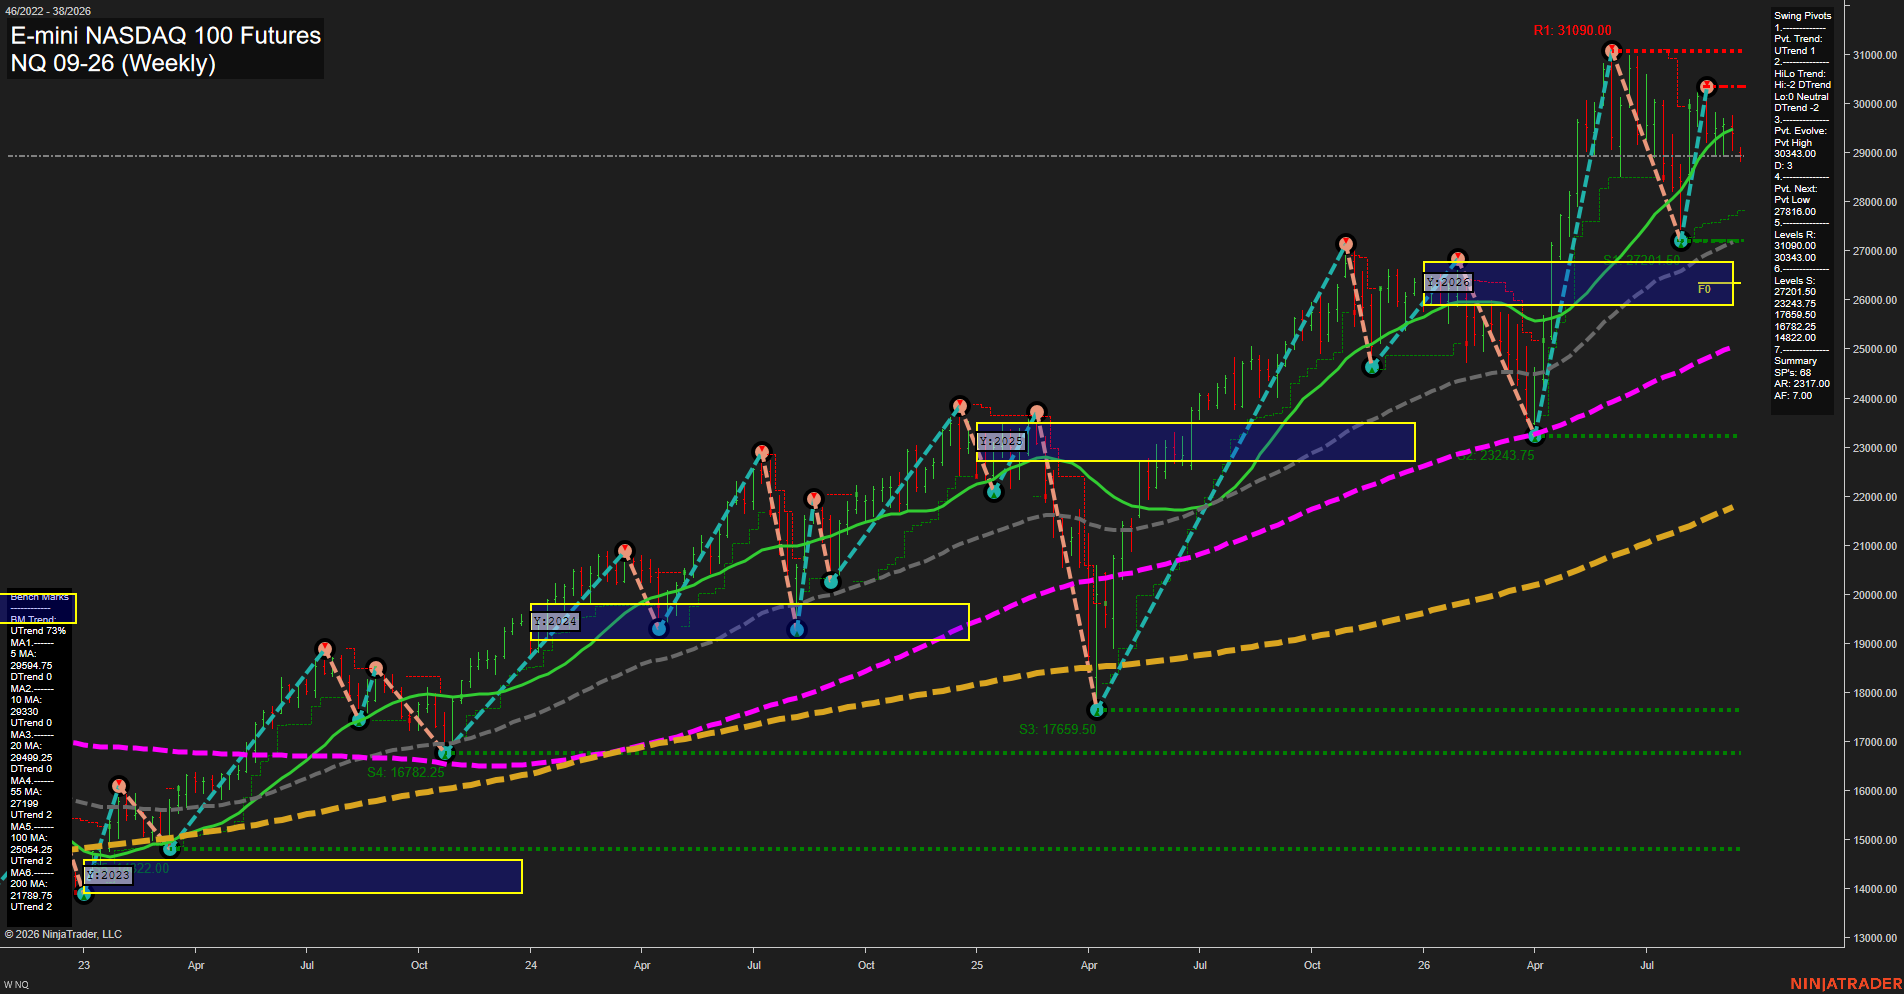This screenshot has height=994, width=1904.
Task: Click the swing low pivot marker at S3 17659.50
Action: pos(1097,710)
